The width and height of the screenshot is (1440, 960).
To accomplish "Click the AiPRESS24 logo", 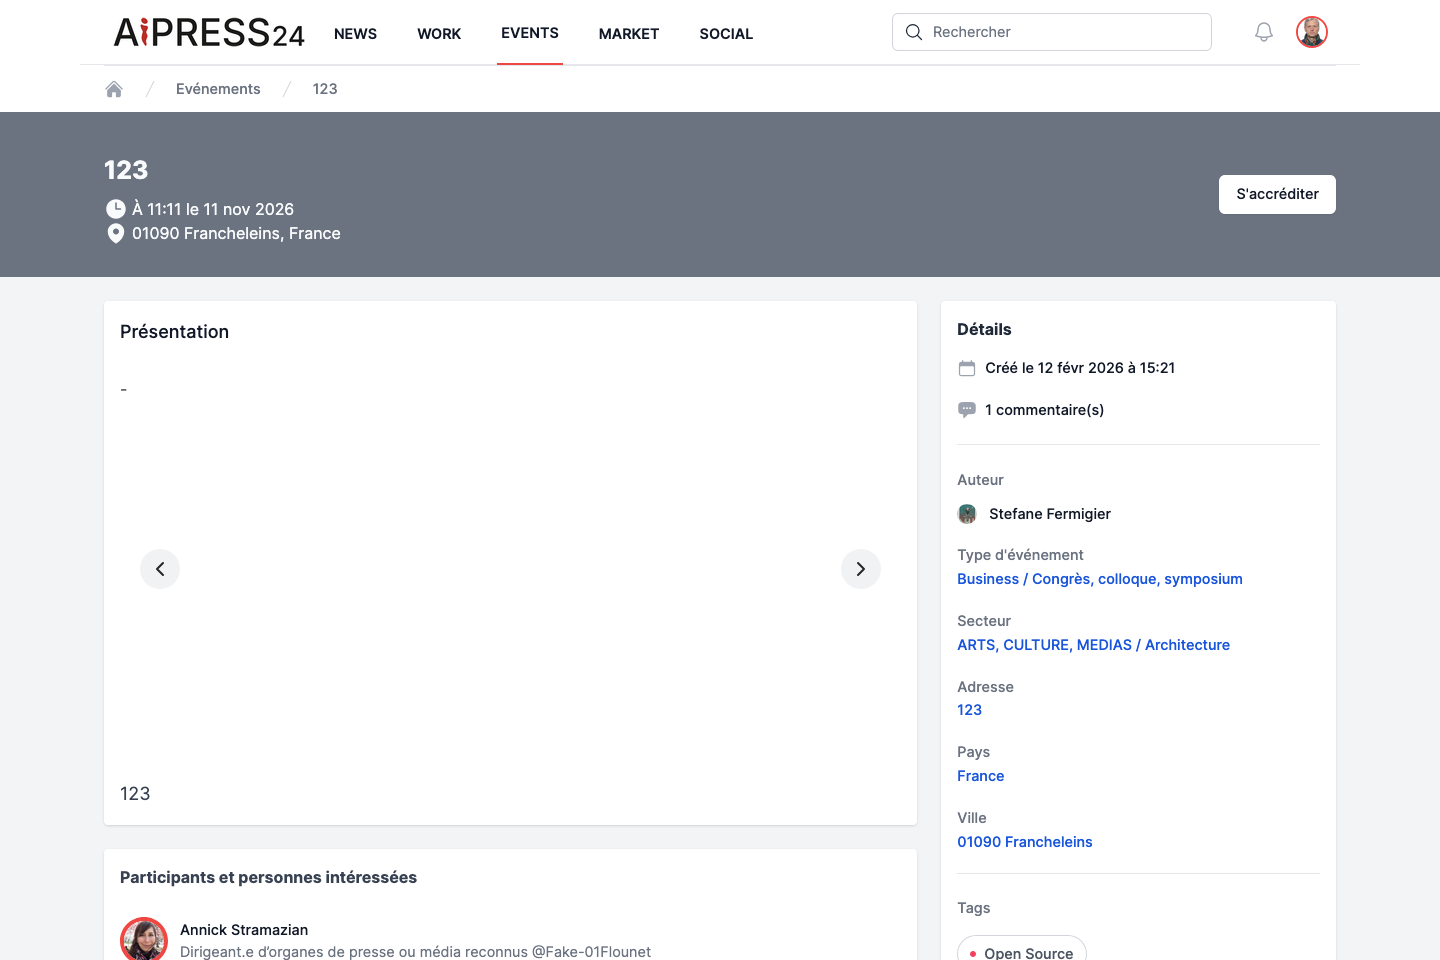I will point(209,33).
